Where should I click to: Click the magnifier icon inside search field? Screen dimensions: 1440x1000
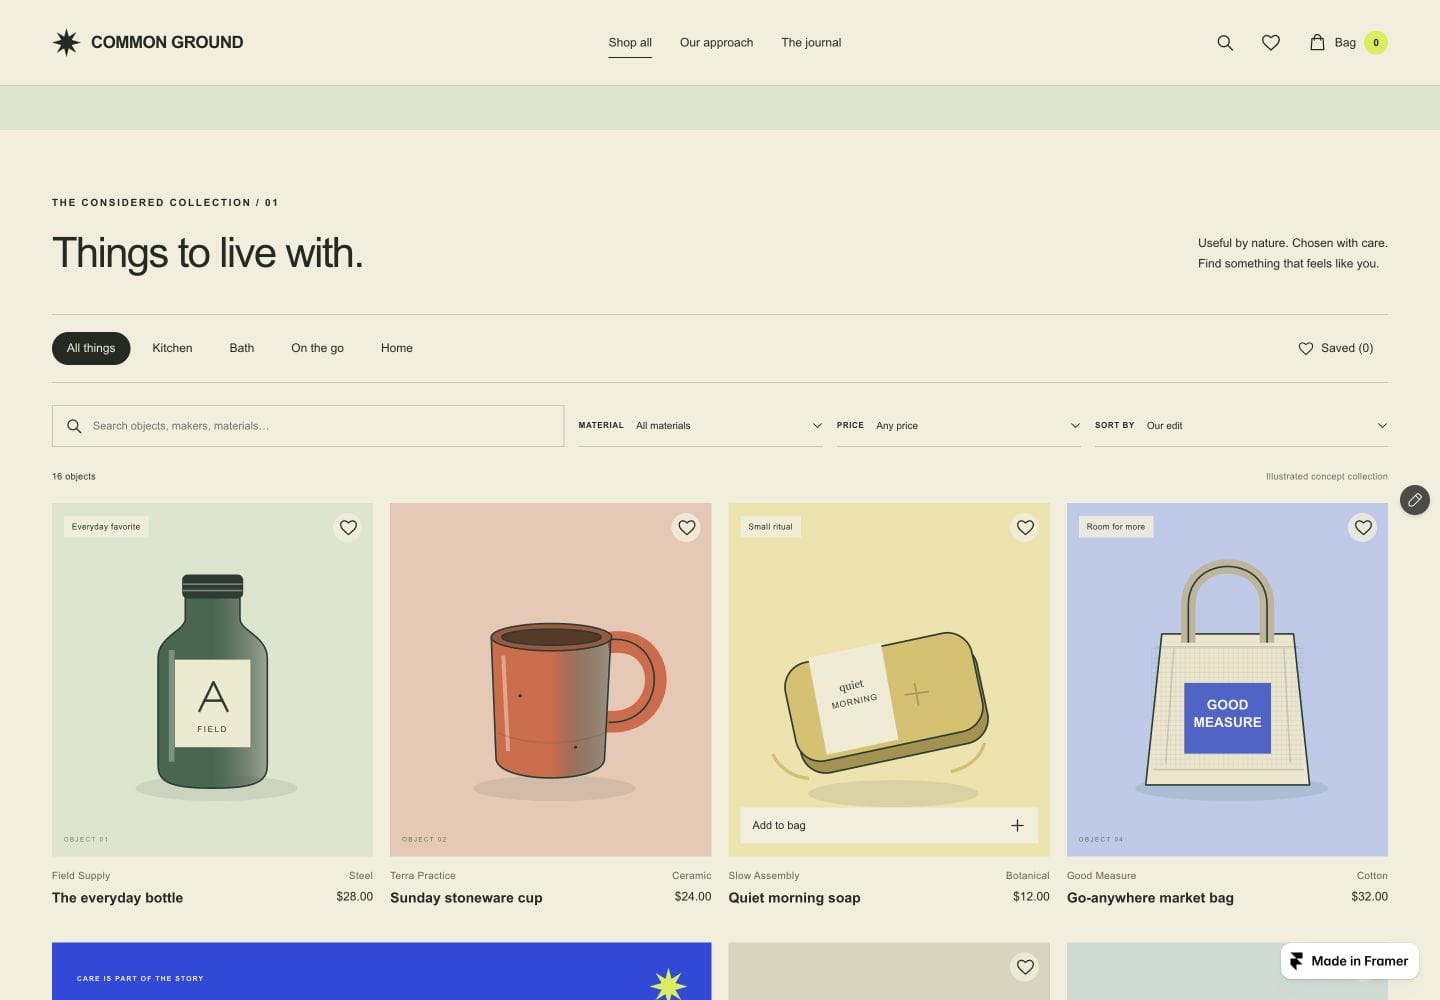(74, 426)
